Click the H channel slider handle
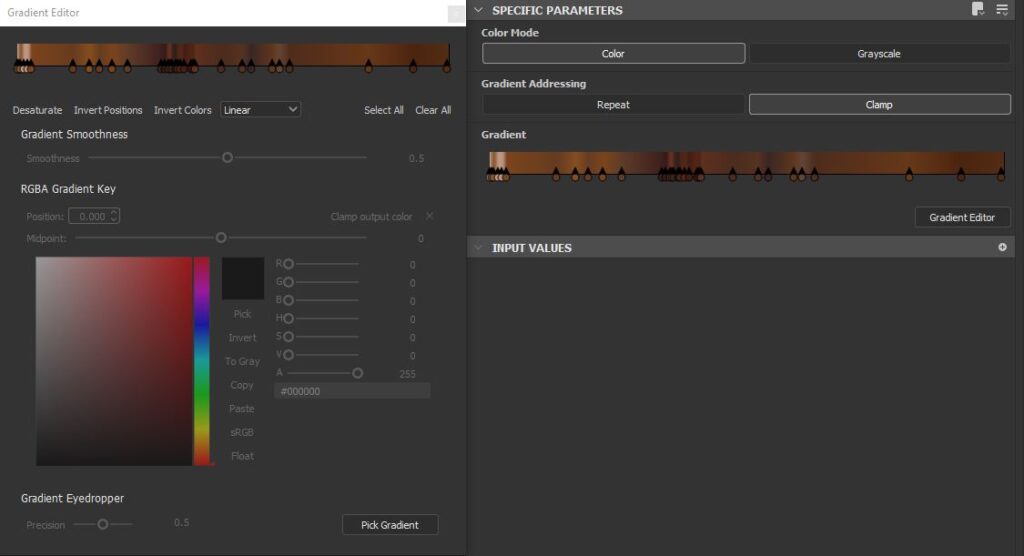This screenshot has width=1024, height=556. tap(289, 319)
